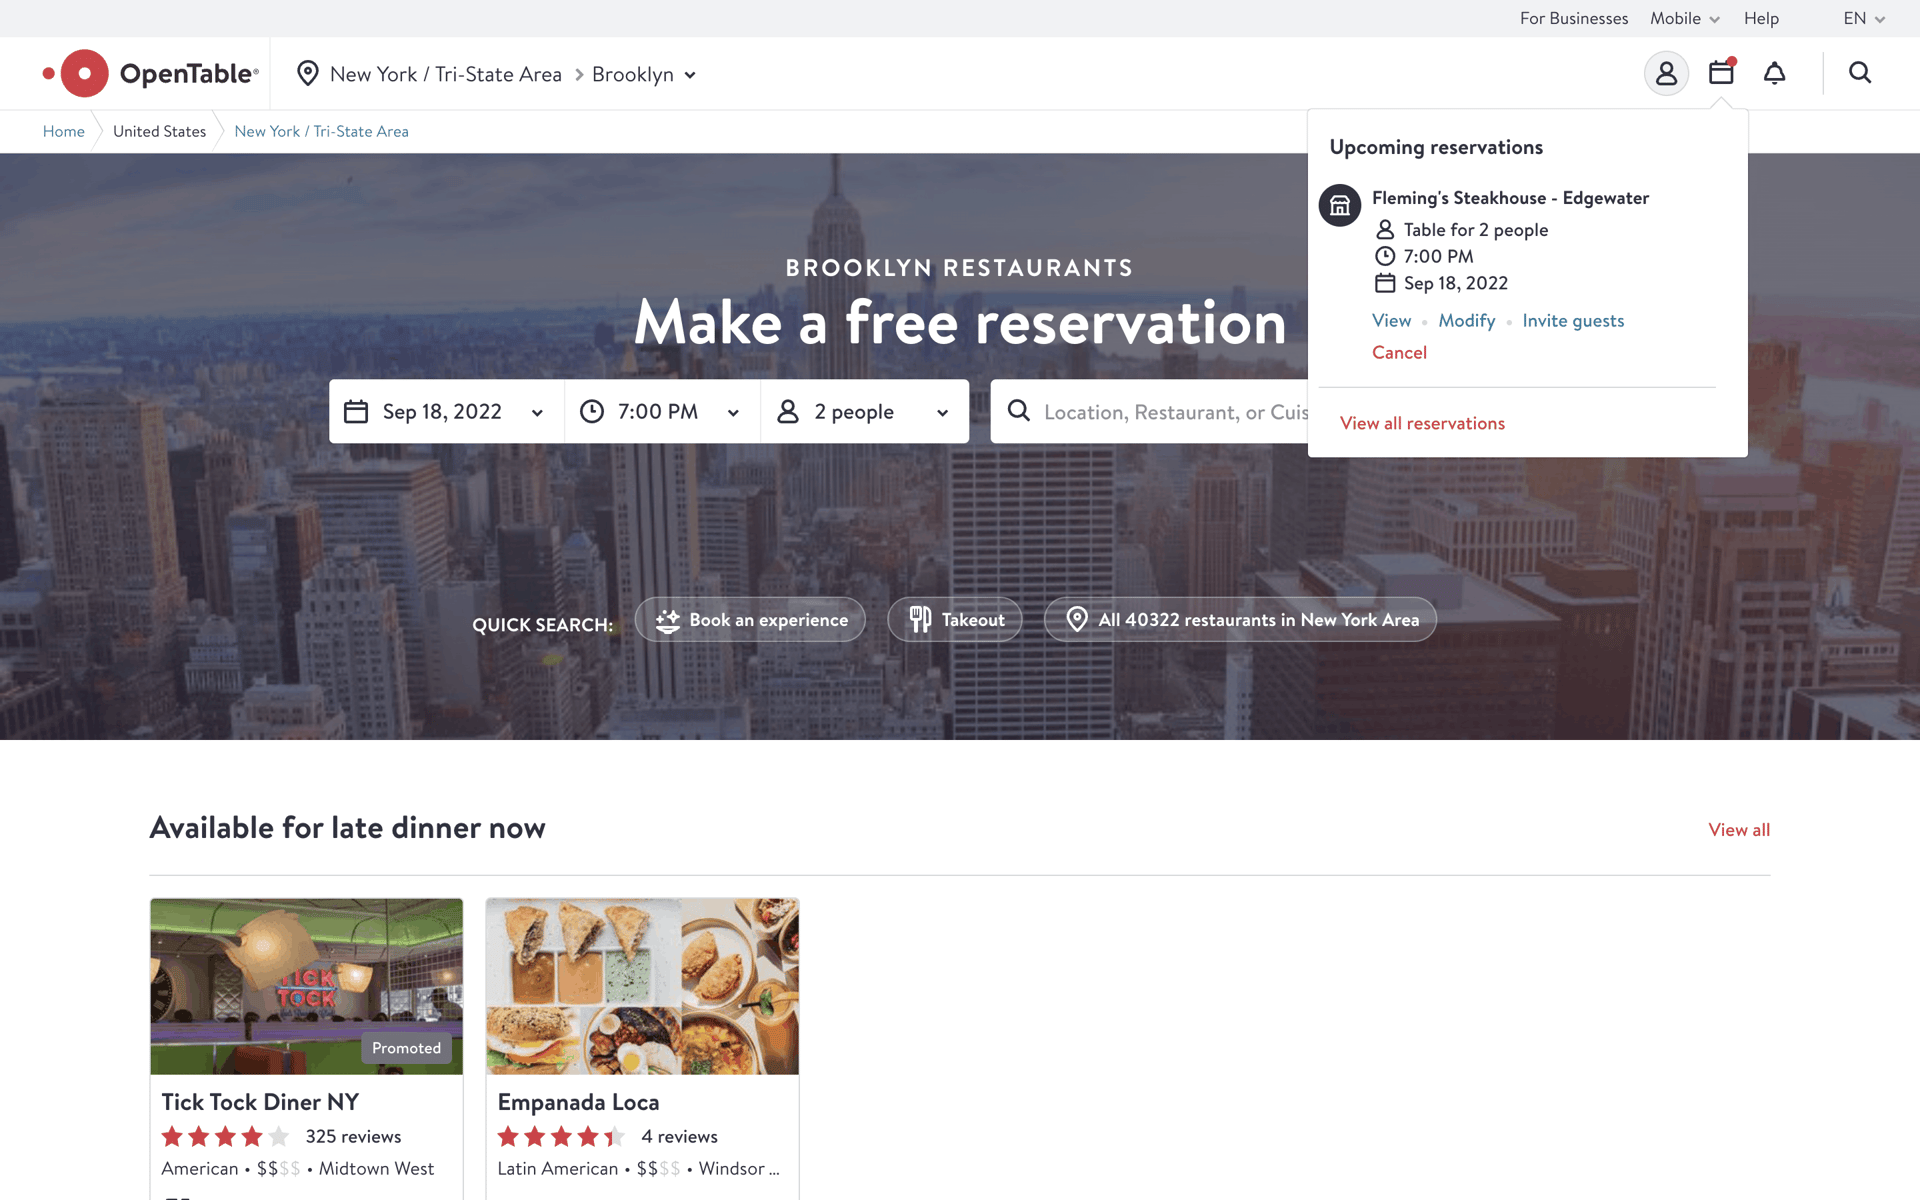Open the Help link

click(1761, 18)
